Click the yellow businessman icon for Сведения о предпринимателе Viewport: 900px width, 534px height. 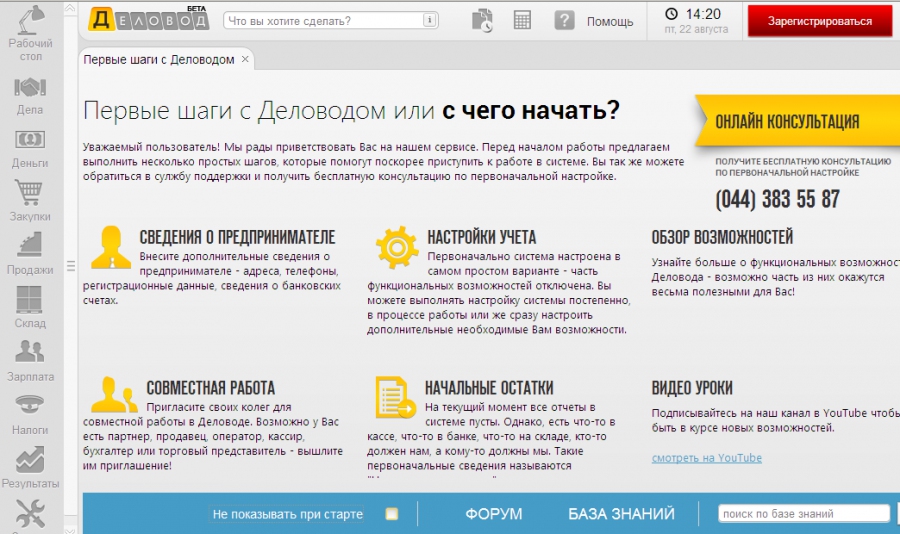pyautogui.click(x=111, y=247)
